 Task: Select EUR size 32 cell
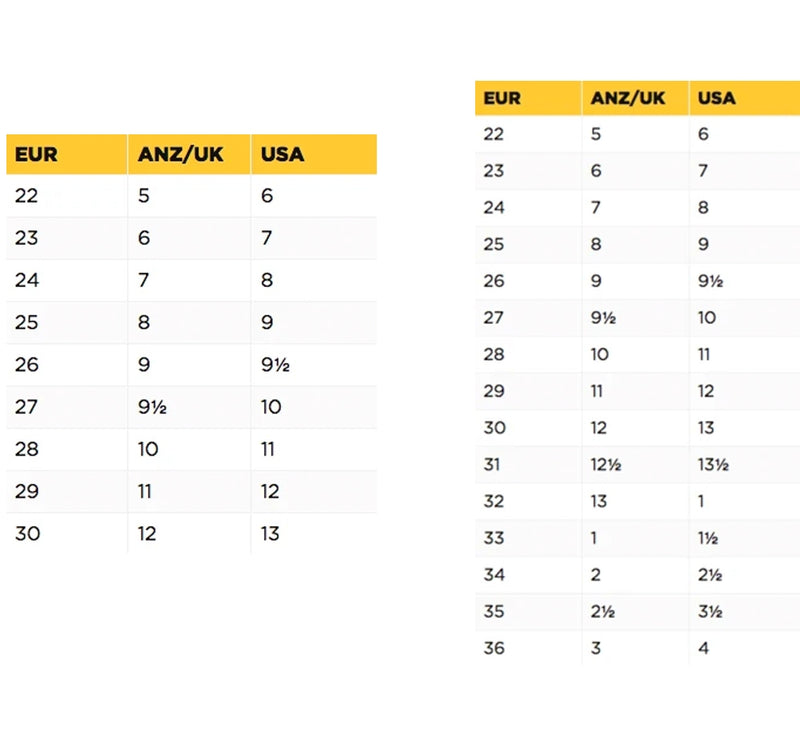[494, 501]
